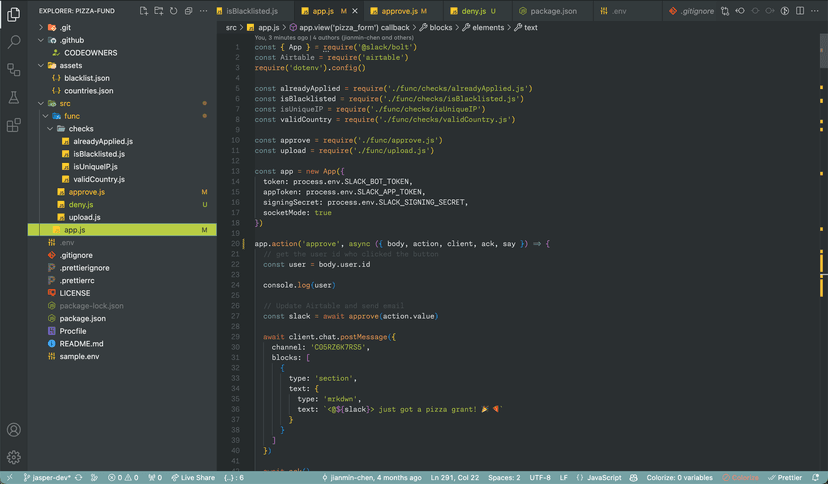Close the app.js editor tab
Viewport: 828px width, 484px height.
point(357,11)
